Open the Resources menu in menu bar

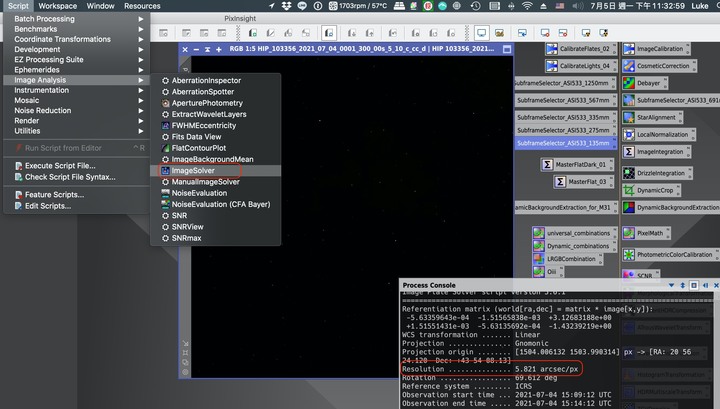(142, 6)
